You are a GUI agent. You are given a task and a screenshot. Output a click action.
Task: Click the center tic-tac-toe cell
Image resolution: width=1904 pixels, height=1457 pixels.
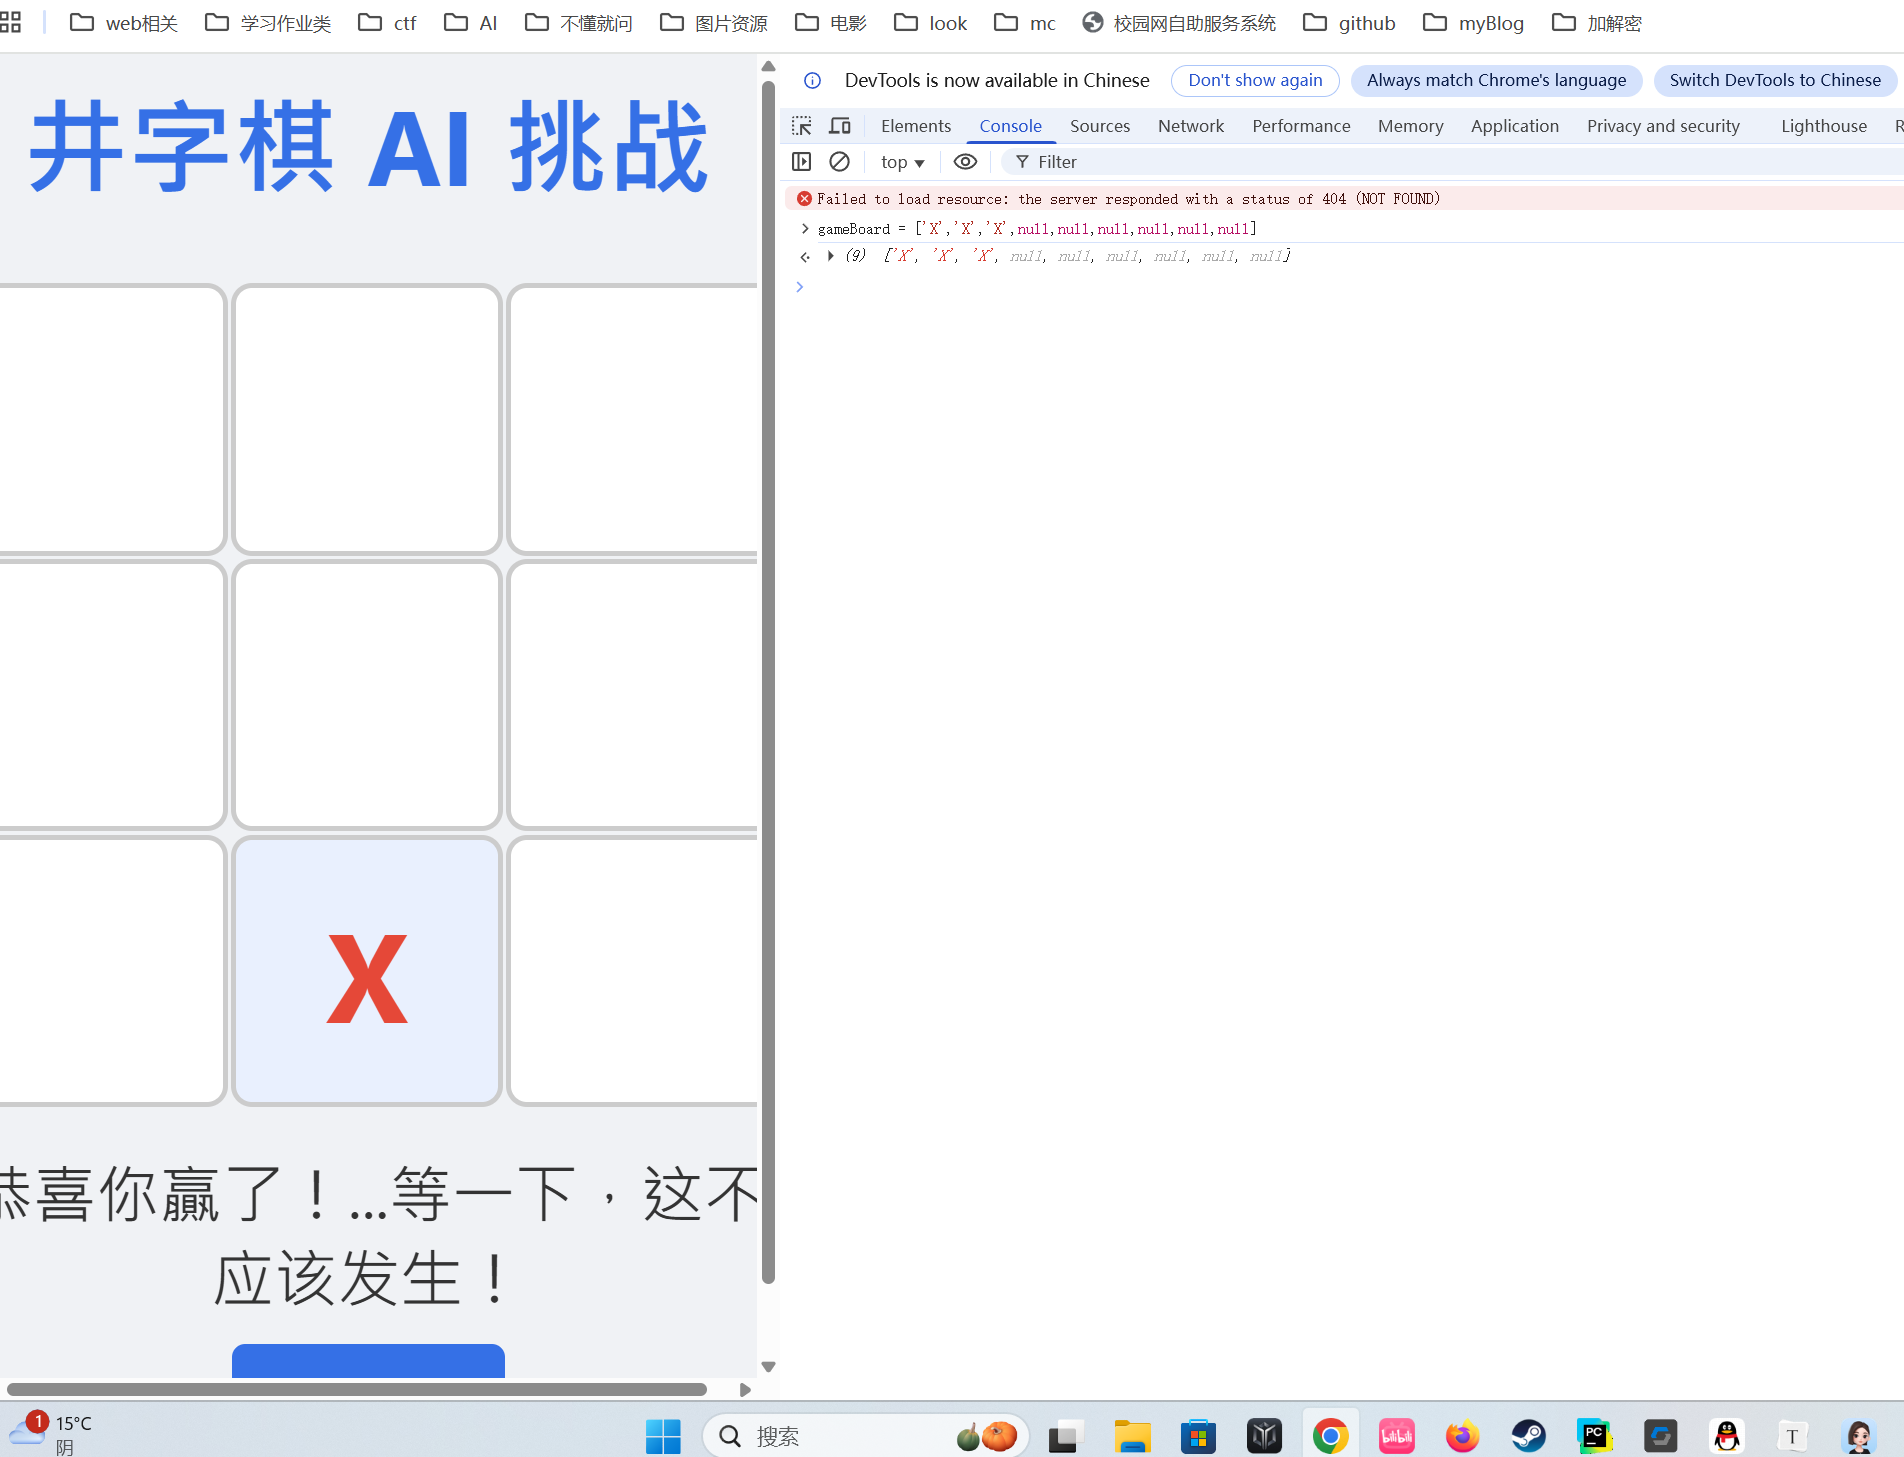(x=367, y=695)
